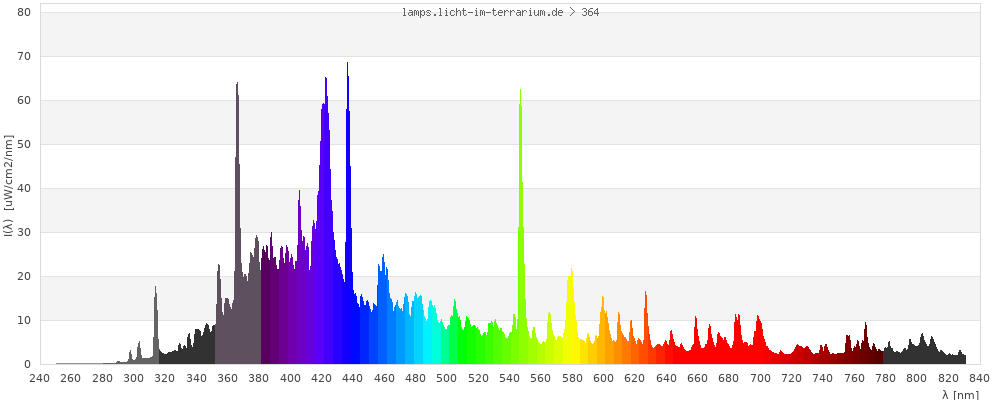The width and height of the screenshot is (1000, 400).
Task: Click the x-axis tick label 640
Action: pos(666,378)
